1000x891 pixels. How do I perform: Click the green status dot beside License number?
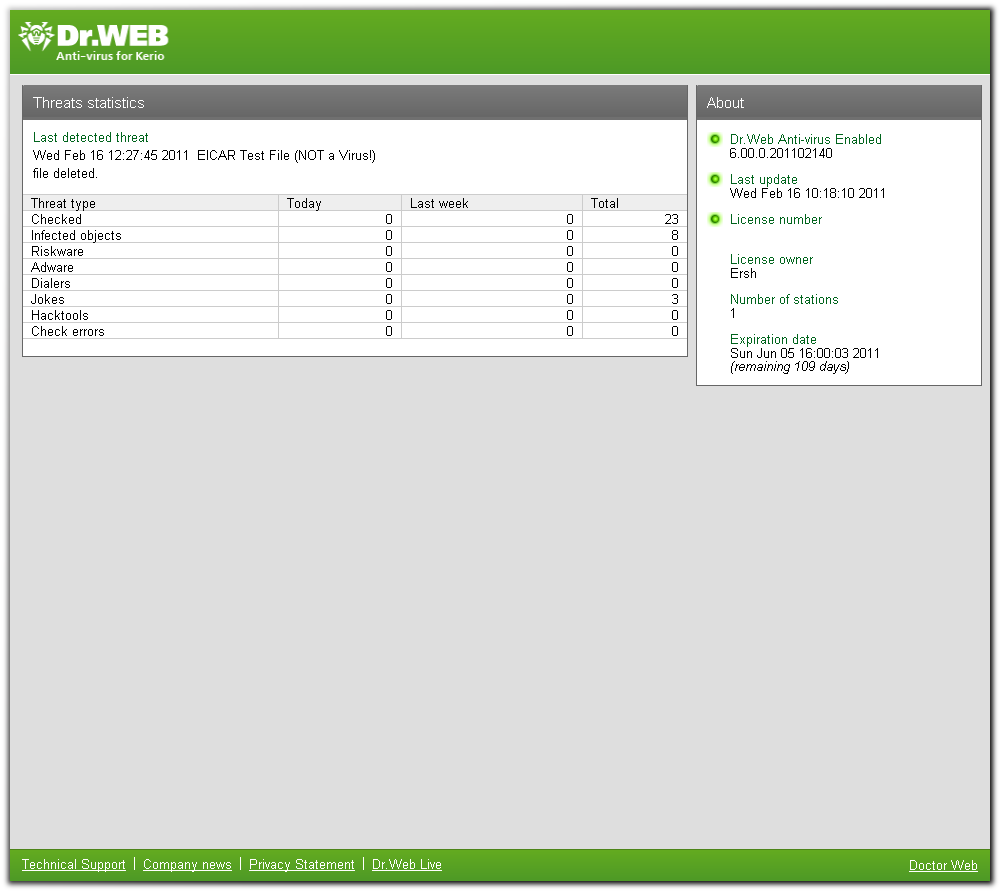(715, 219)
